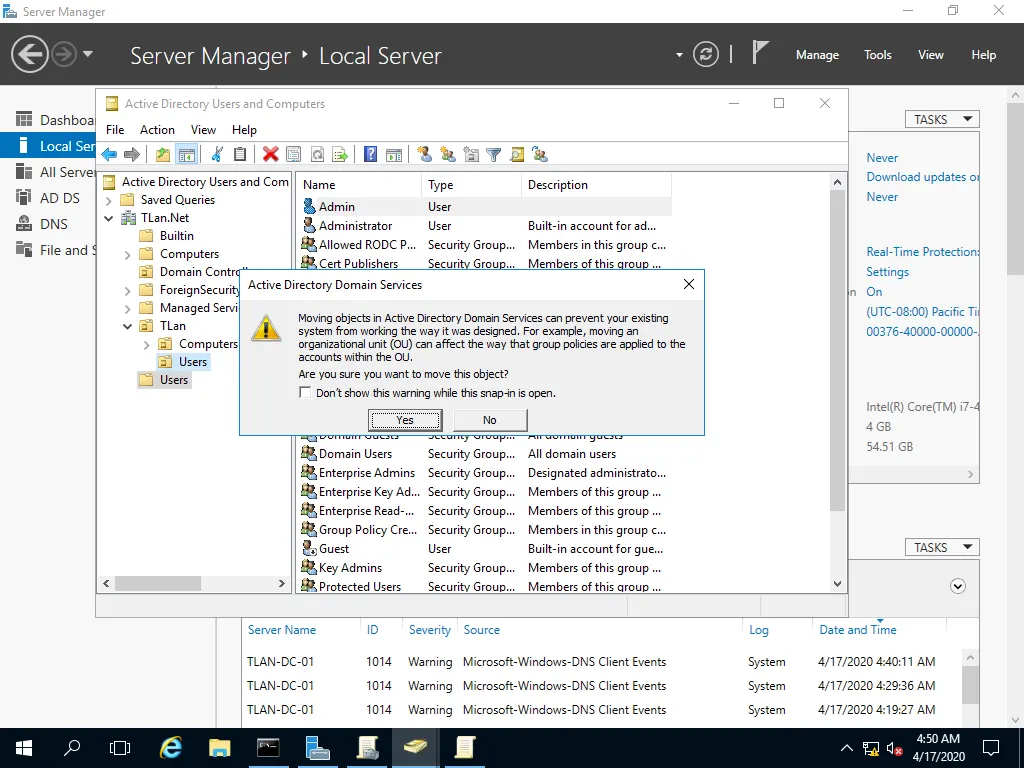Click the Find objects magnifier icon
This screenshot has width=1024, height=768.
click(x=517, y=155)
